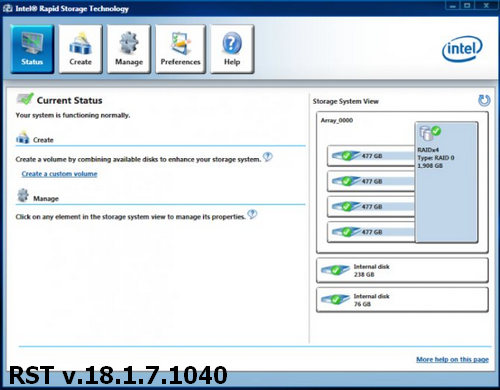Select the fourth 477 GB array disk

click(371, 232)
